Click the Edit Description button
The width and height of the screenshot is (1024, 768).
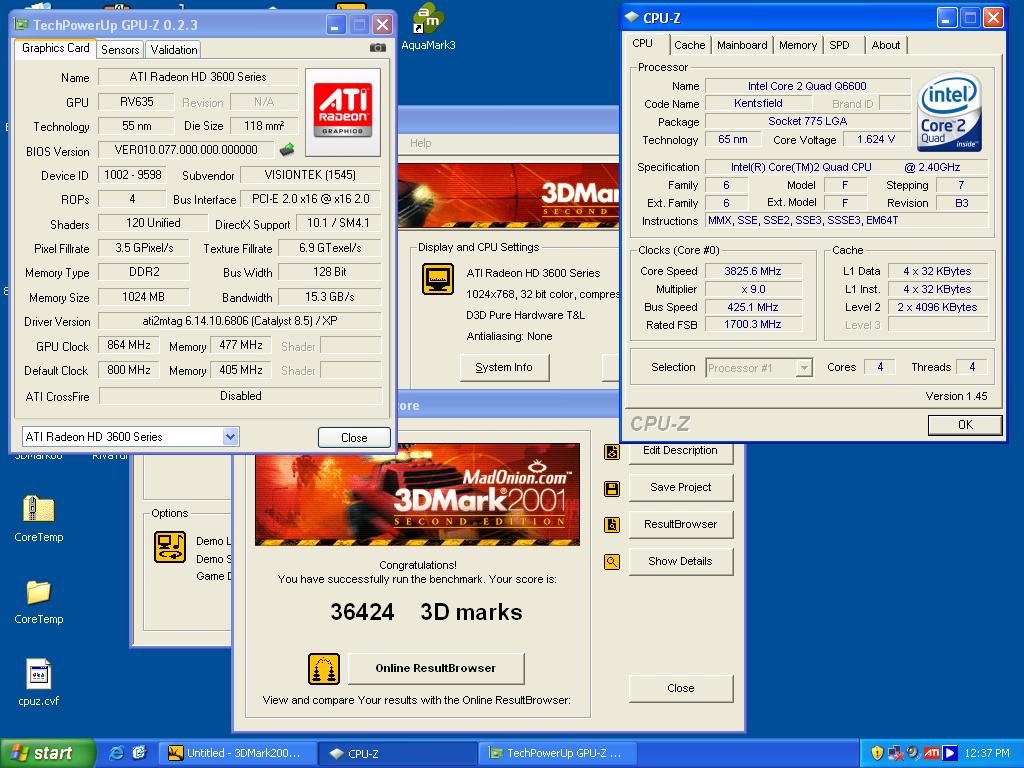[x=680, y=451]
